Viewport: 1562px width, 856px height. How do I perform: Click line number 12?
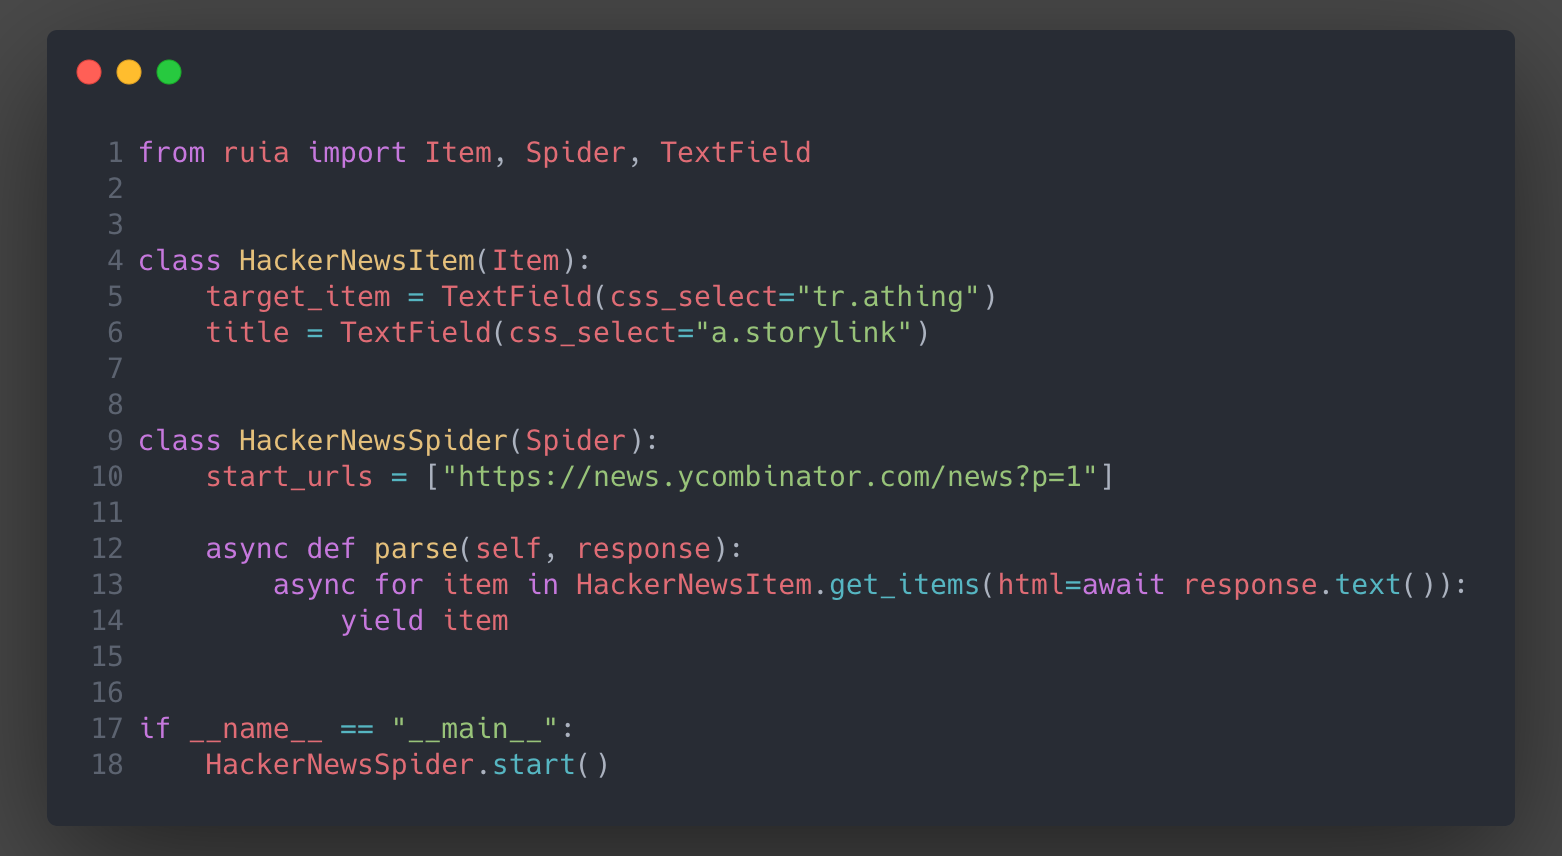click(x=107, y=548)
